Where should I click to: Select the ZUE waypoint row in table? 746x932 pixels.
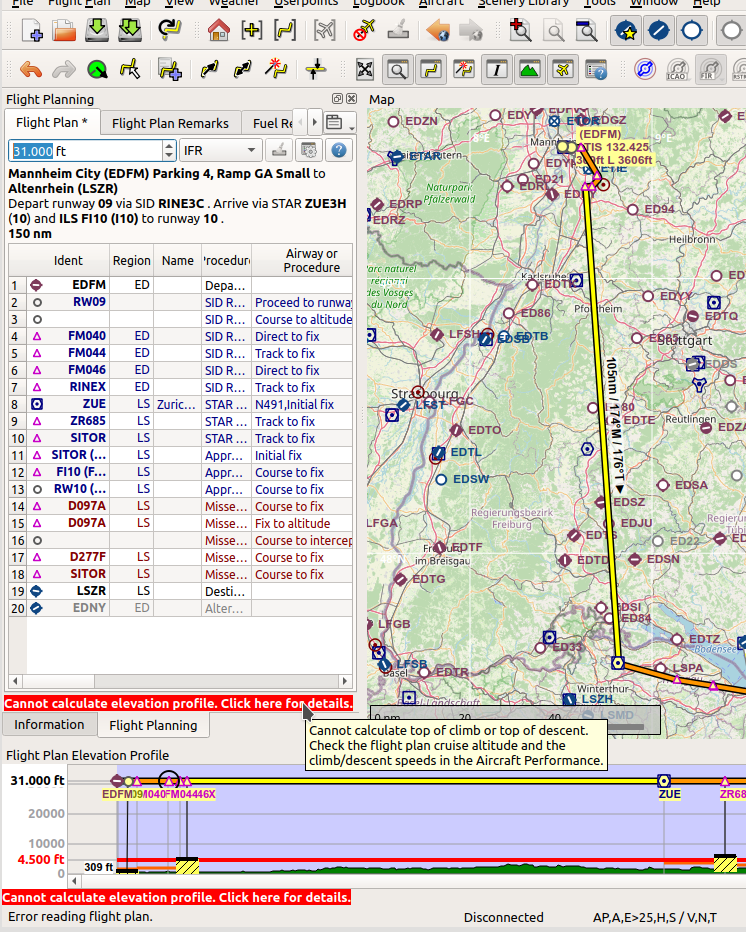click(x=180, y=404)
